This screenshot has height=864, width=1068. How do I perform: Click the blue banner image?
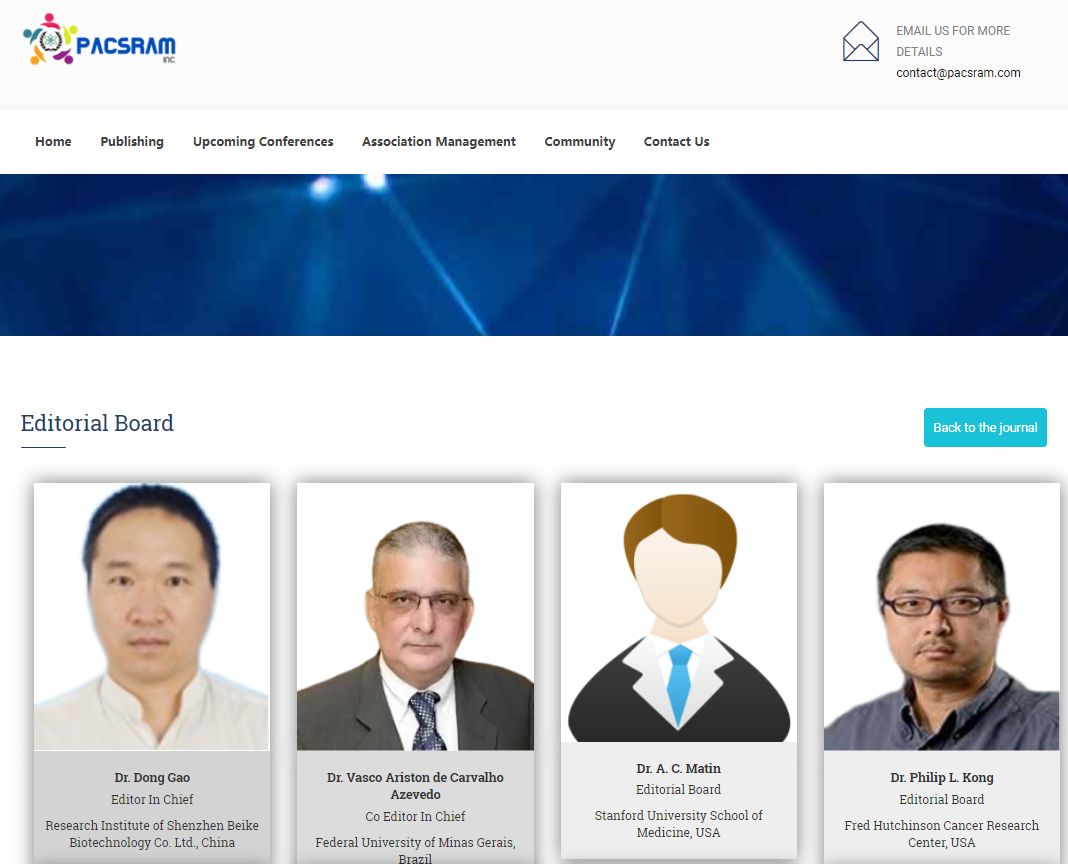point(534,255)
